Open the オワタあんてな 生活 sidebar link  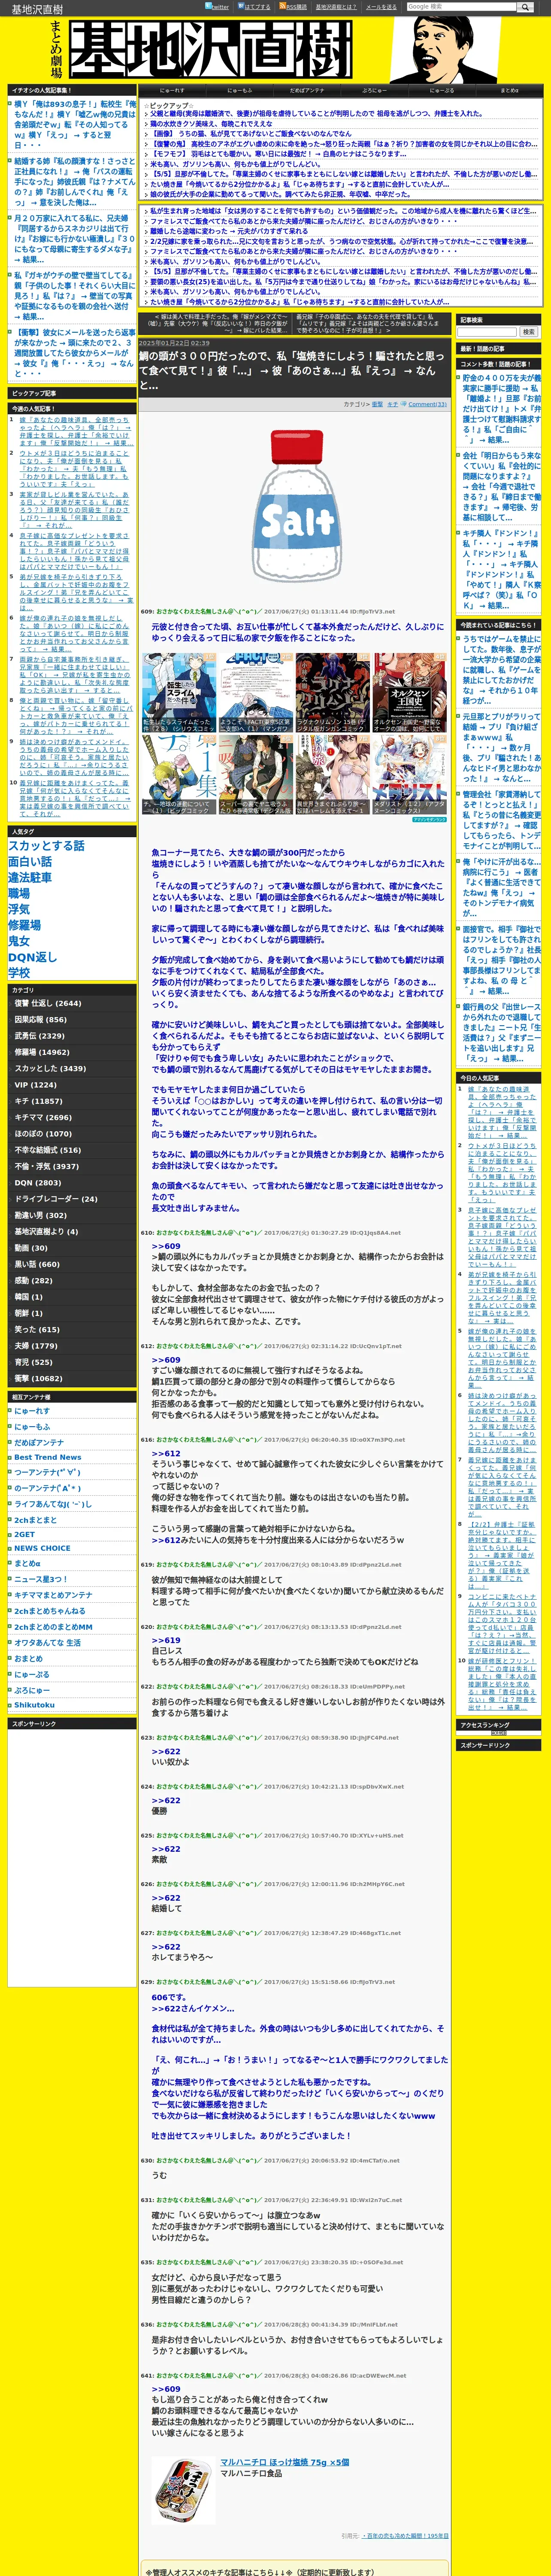coord(47,1642)
